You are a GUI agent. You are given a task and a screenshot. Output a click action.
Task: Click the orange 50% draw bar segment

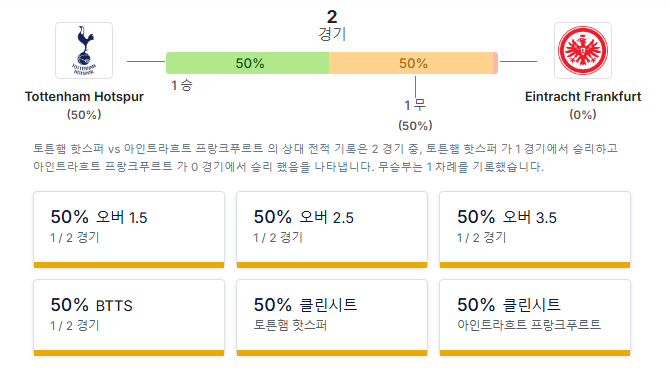[411, 63]
